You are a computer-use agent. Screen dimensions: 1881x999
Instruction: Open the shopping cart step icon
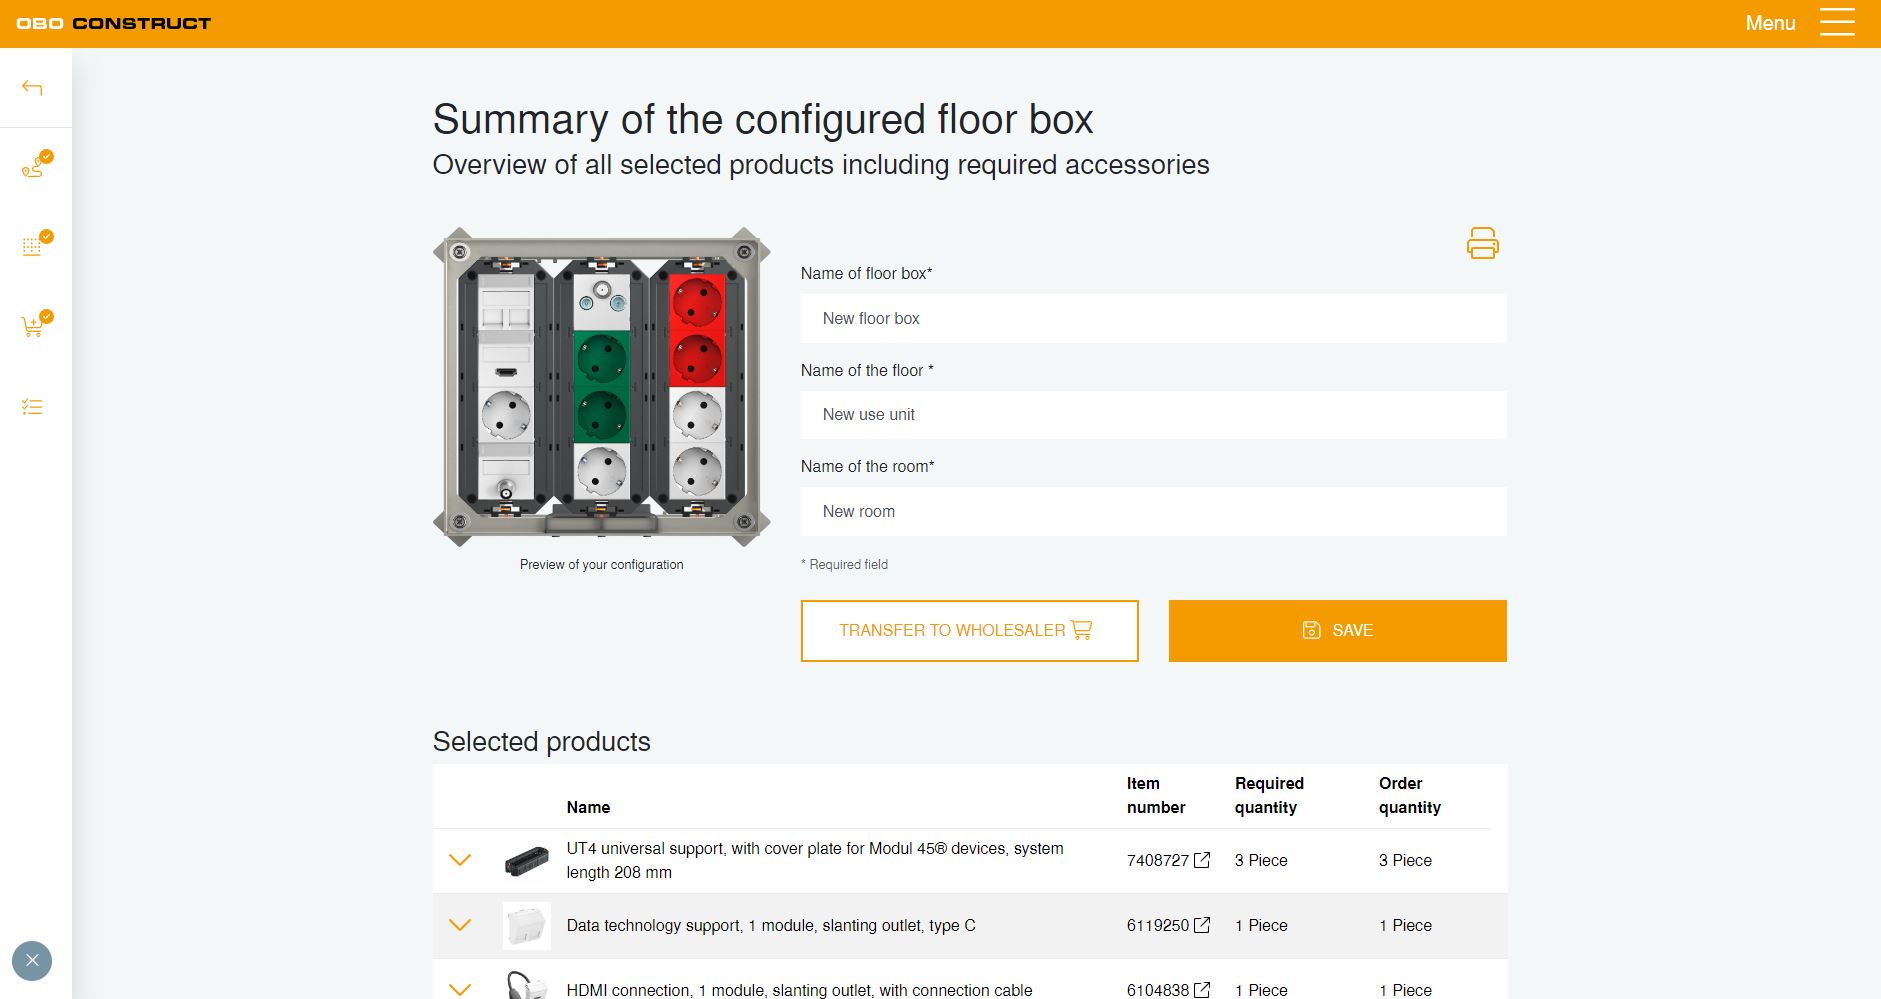pos(34,326)
